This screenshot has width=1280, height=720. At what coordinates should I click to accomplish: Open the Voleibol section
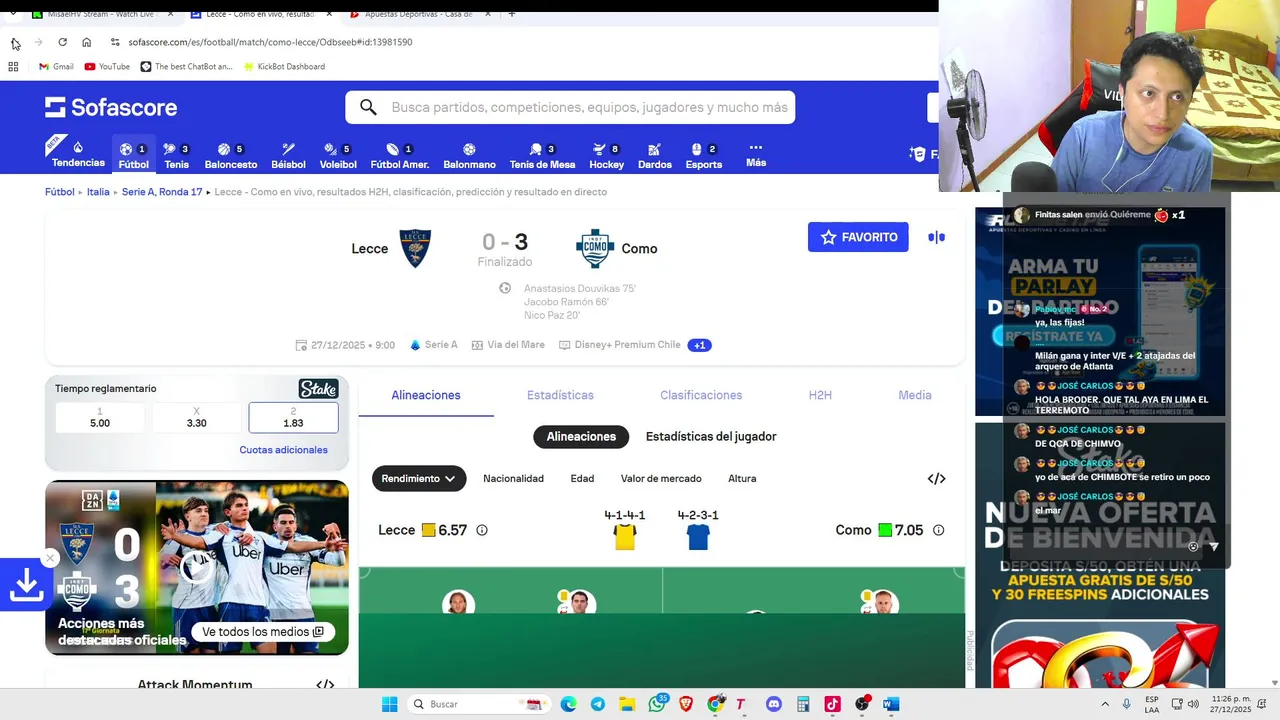338,155
